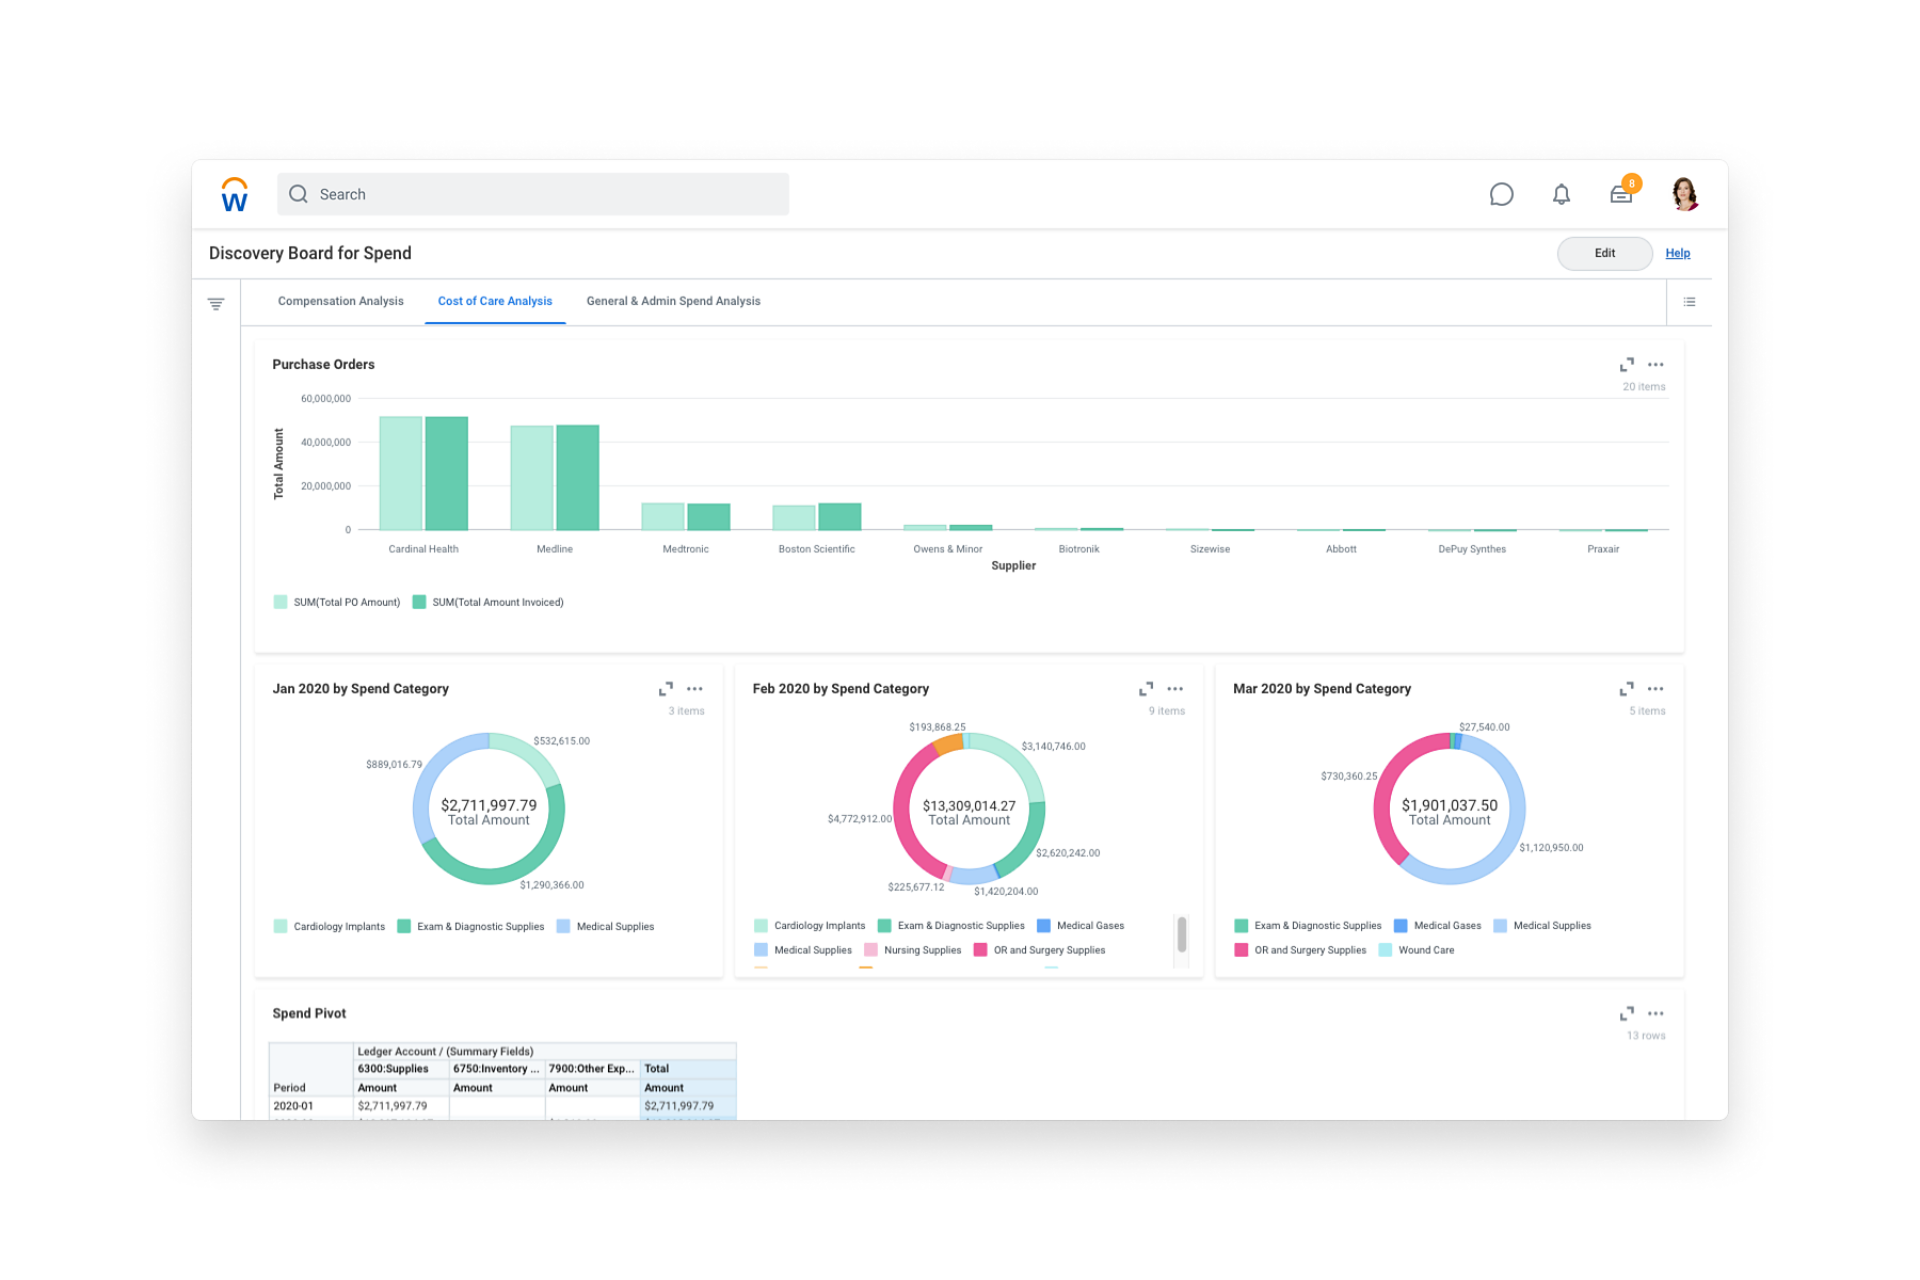
Task: Open the filter panel icon on the left
Action: click(216, 302)
